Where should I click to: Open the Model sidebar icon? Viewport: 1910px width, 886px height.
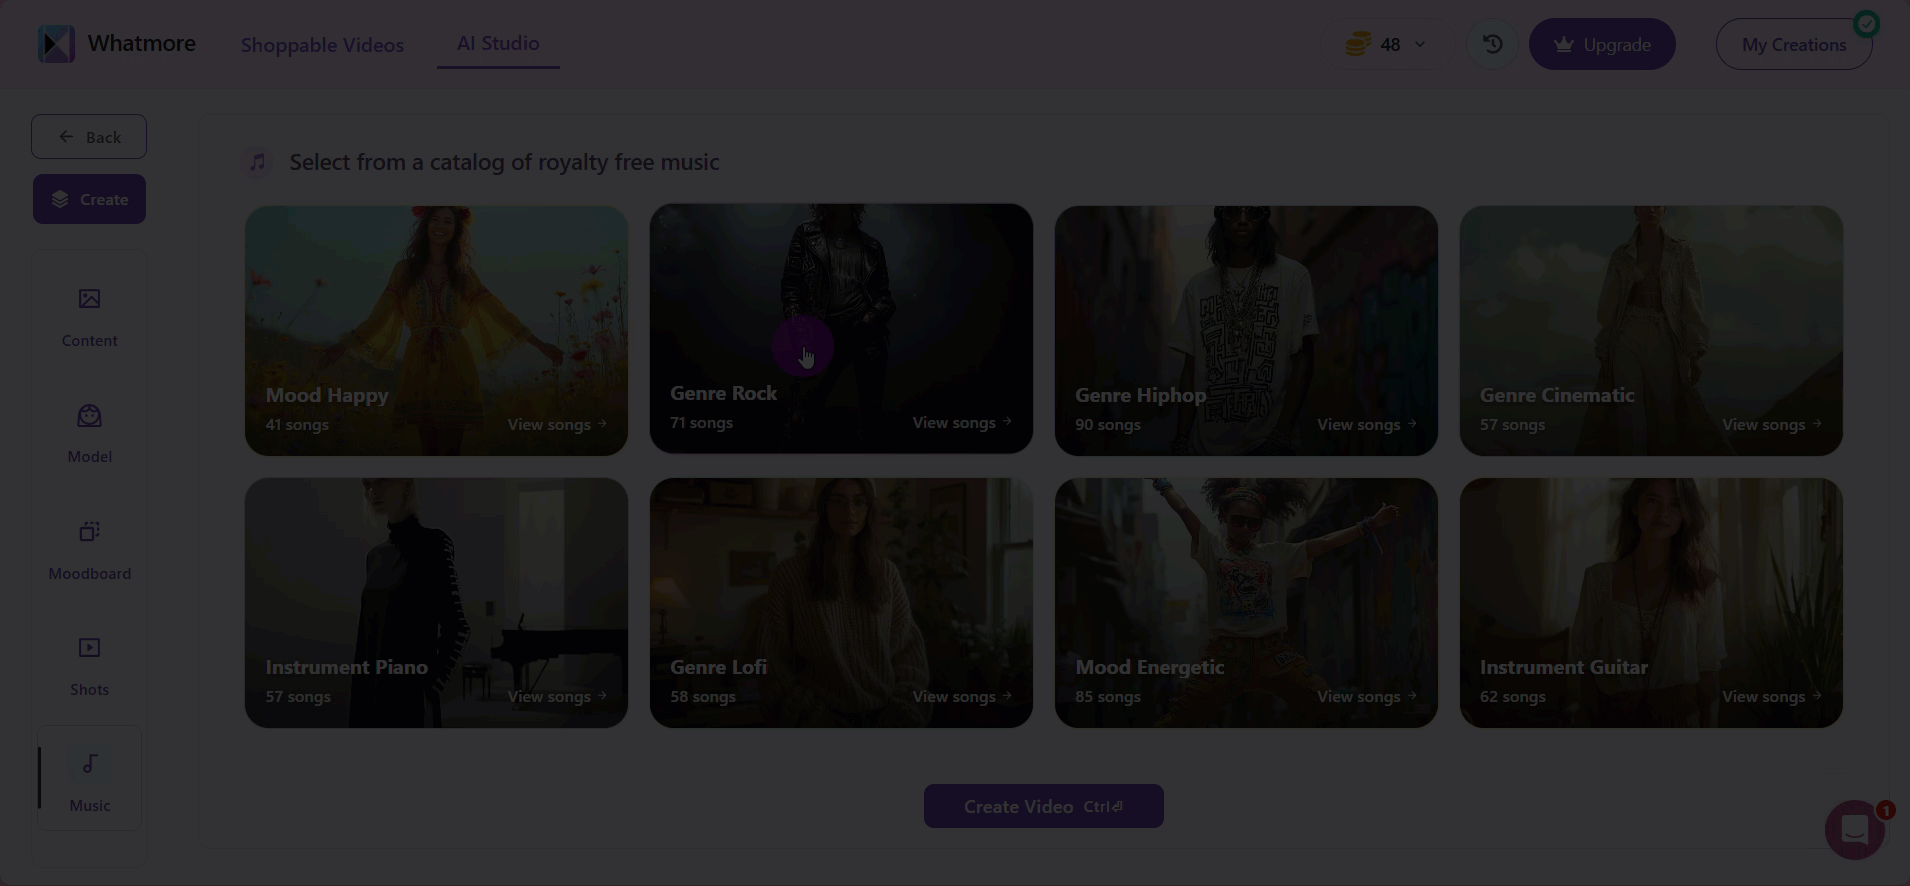[x=89, y=416]
